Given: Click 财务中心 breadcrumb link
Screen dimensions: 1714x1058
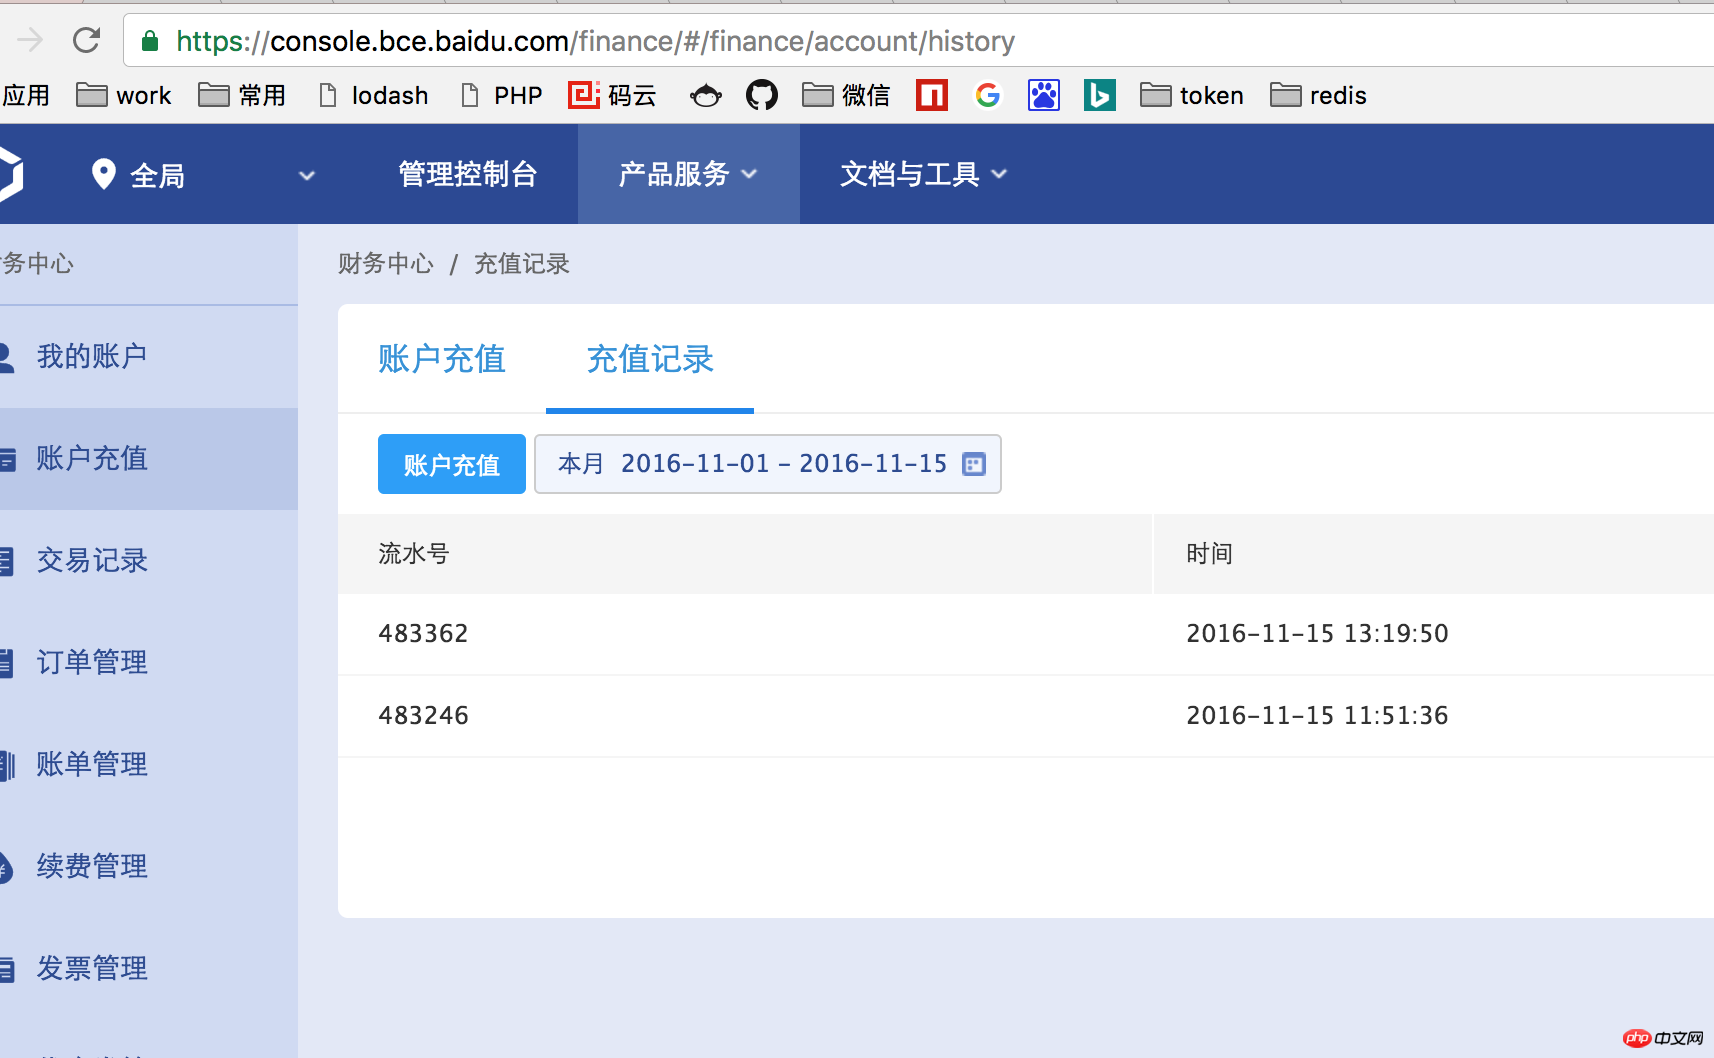Looking at the screenshot, I should tap(386, 263).
